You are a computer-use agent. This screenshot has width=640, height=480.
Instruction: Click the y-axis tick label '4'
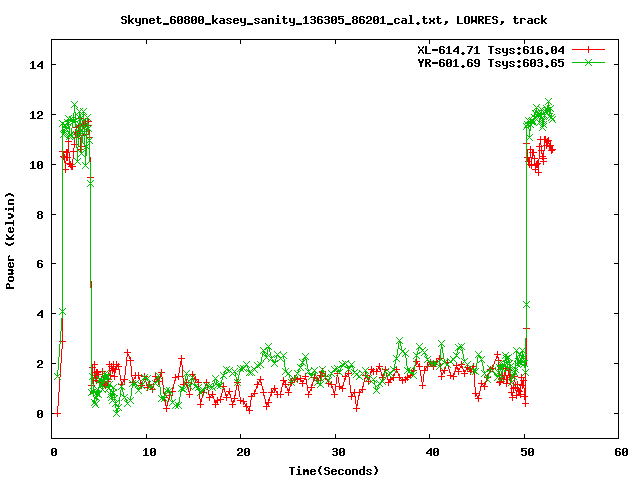pos(40,314)
